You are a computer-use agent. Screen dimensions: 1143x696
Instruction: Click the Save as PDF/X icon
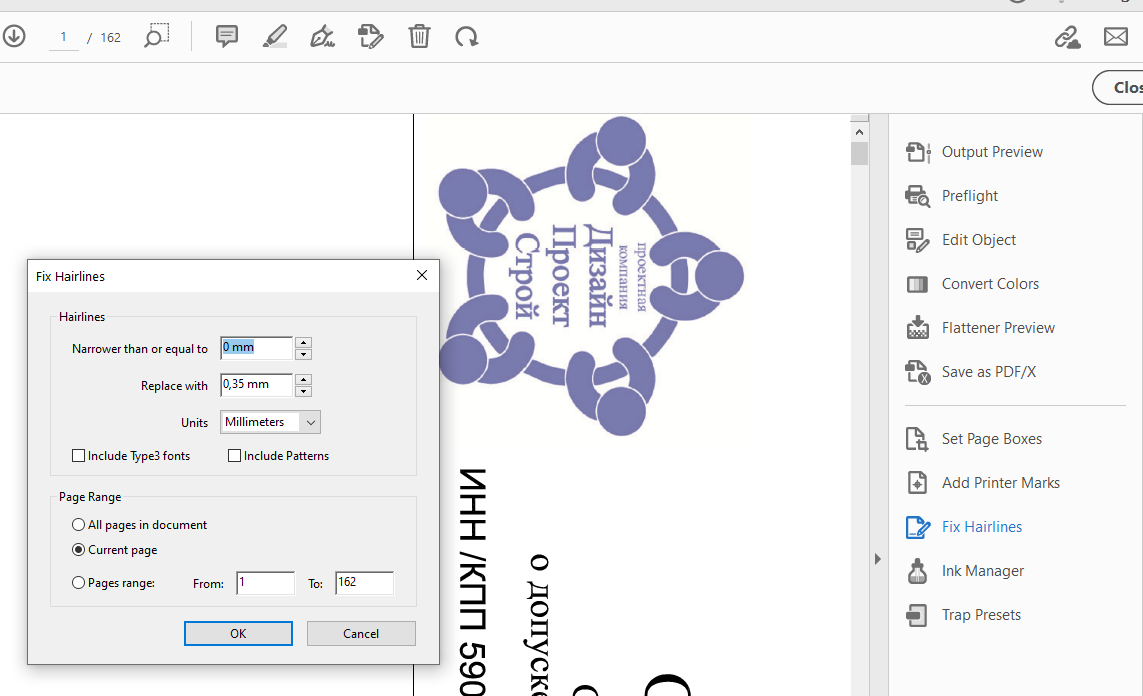[918, 372]
